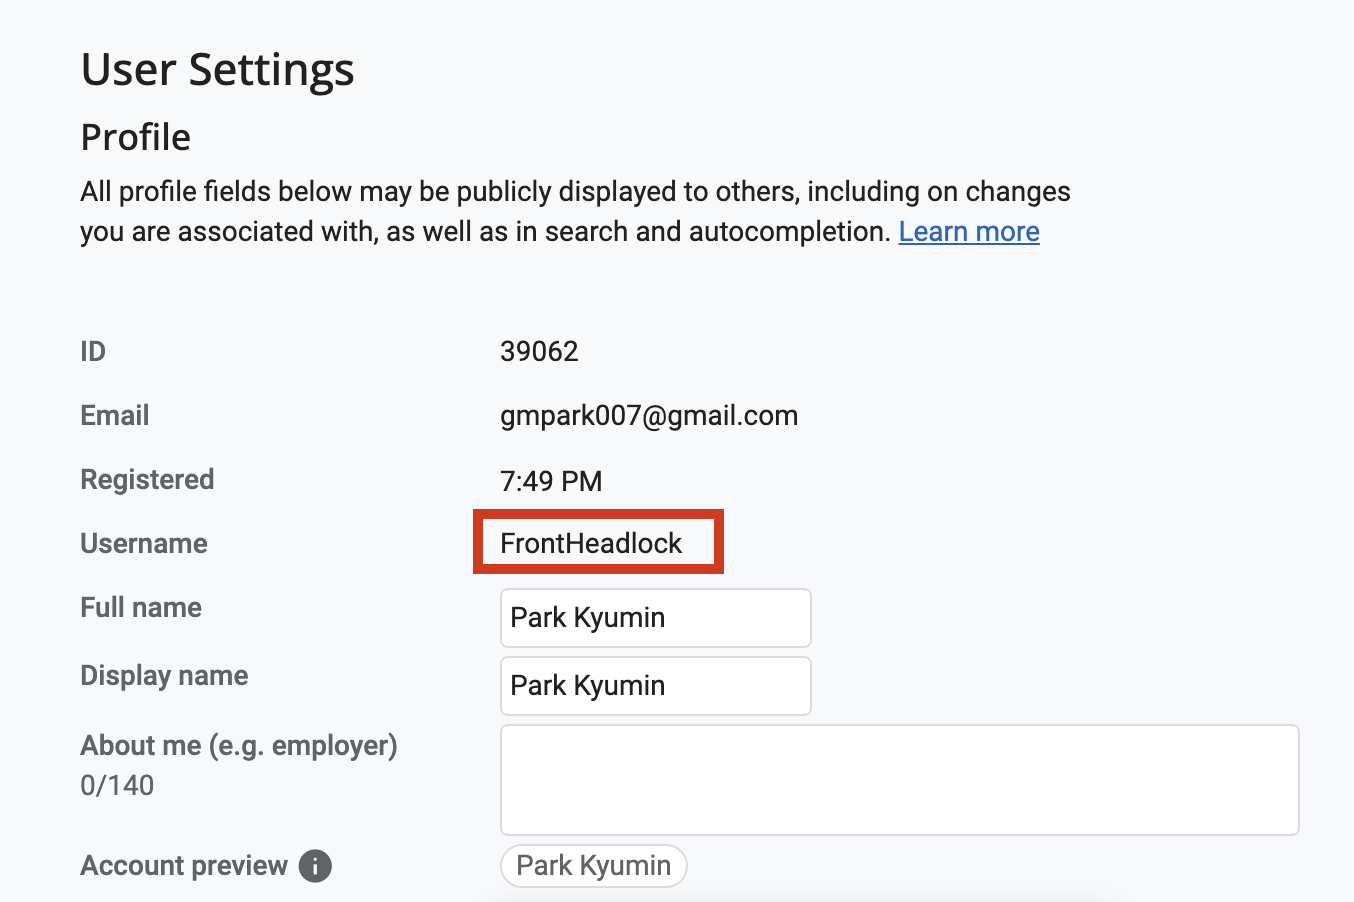
Task: Click the Registered field label
Action: (x=147, y=480)
